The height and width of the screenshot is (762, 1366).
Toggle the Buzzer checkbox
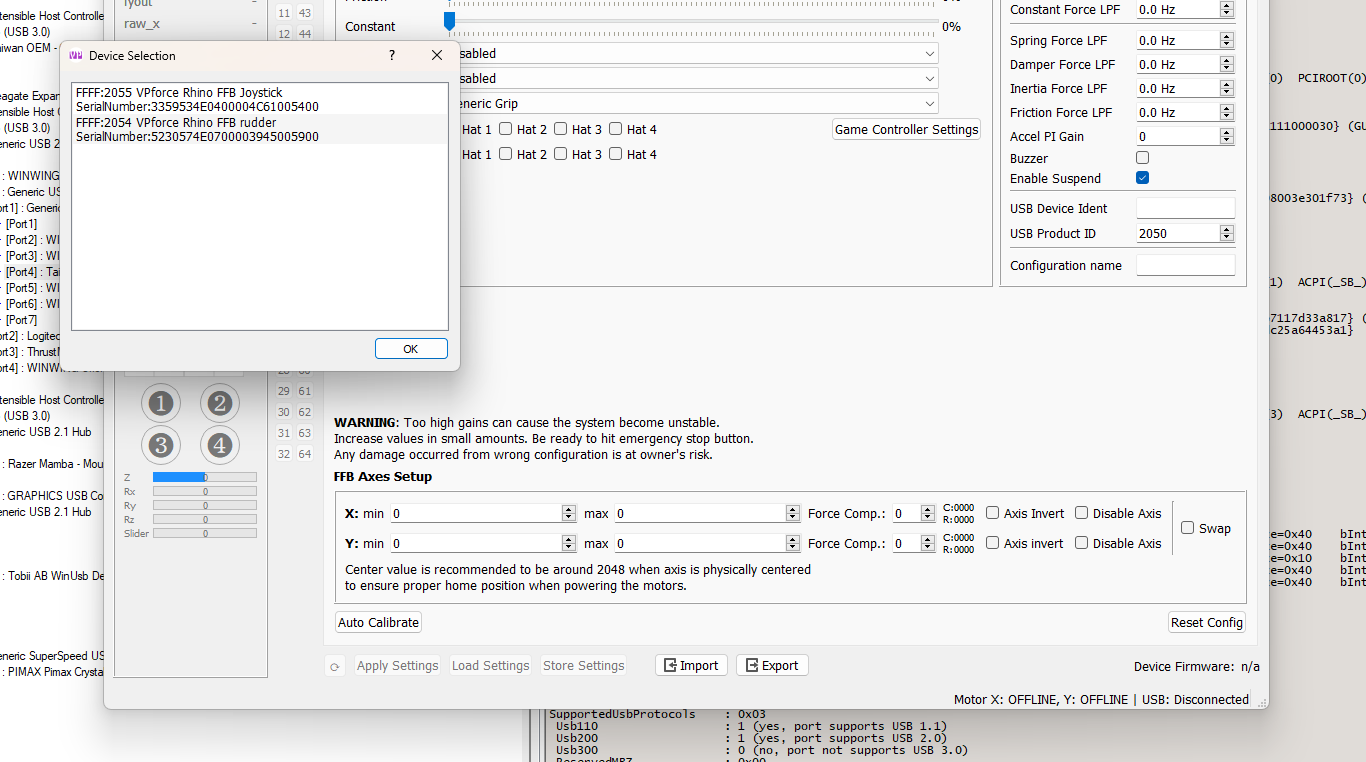(x=1143, y=158)
